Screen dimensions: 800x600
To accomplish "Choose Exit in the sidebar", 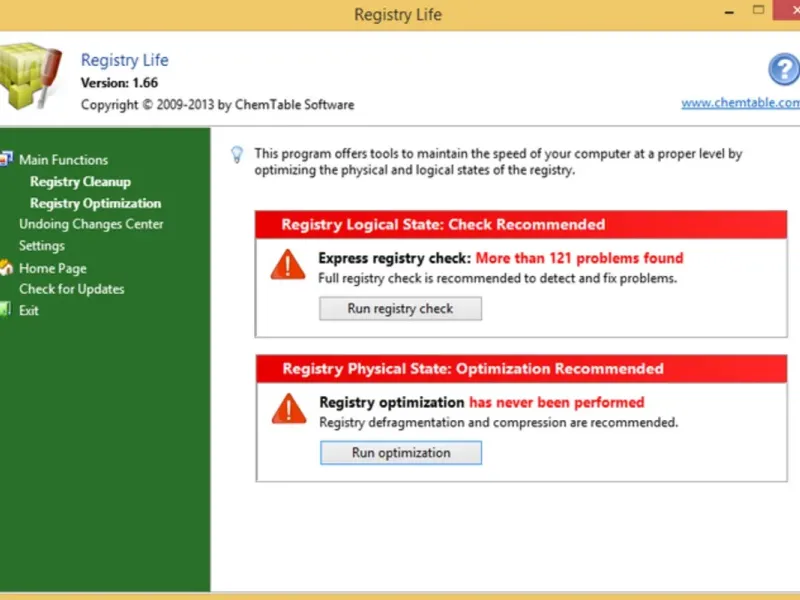I will click(29, 310).
